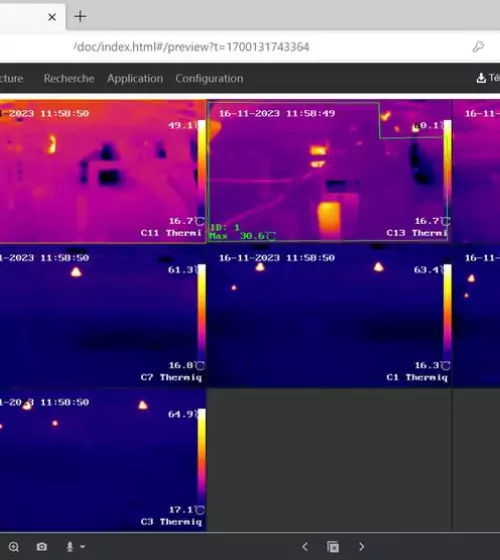Click the stop all live view icon
The image size is (500, 560).
(333, 547)
